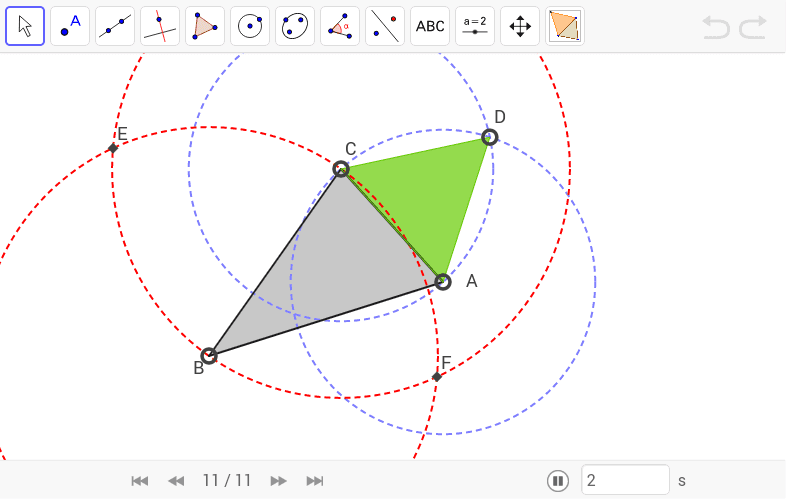
Task: Undo the last action
Action: click(716, 27)
